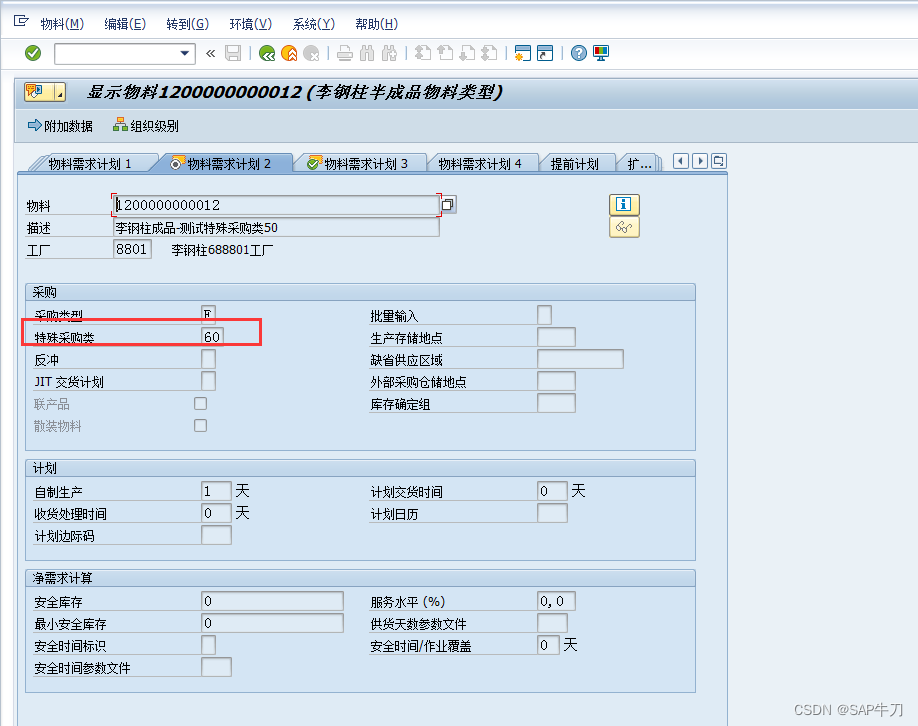Click the 库存确定组 field
918x726 pixels.
pyautogui.click(x=556, y=403)
